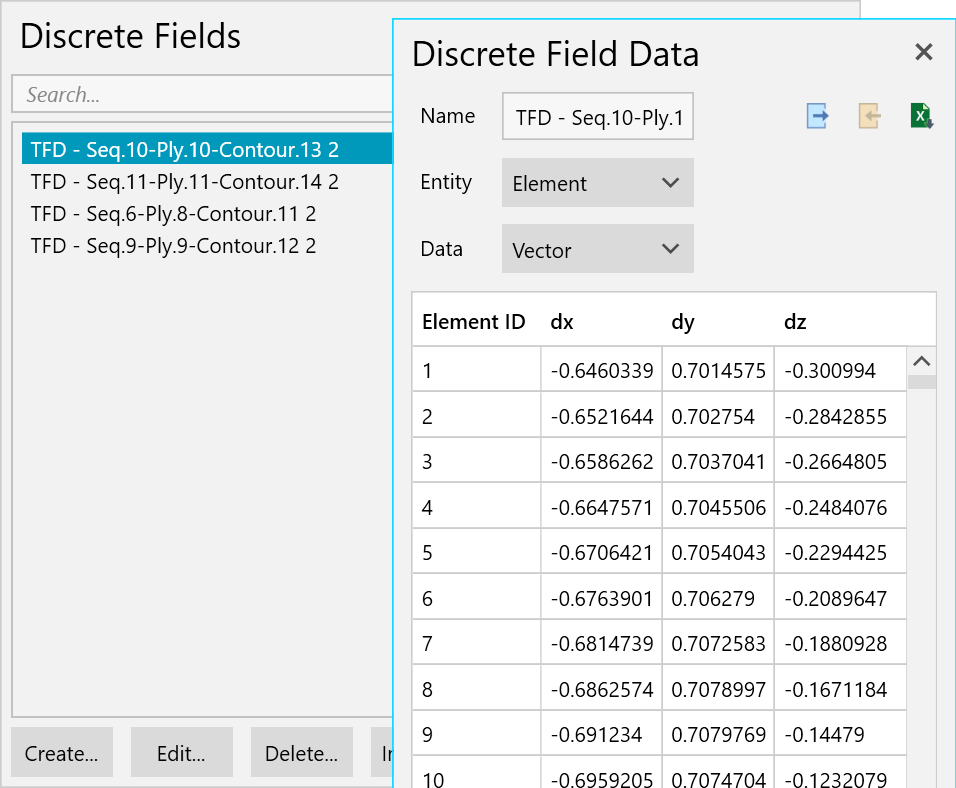
Task: Click dx cell -0.6647571
Action: 601,507
